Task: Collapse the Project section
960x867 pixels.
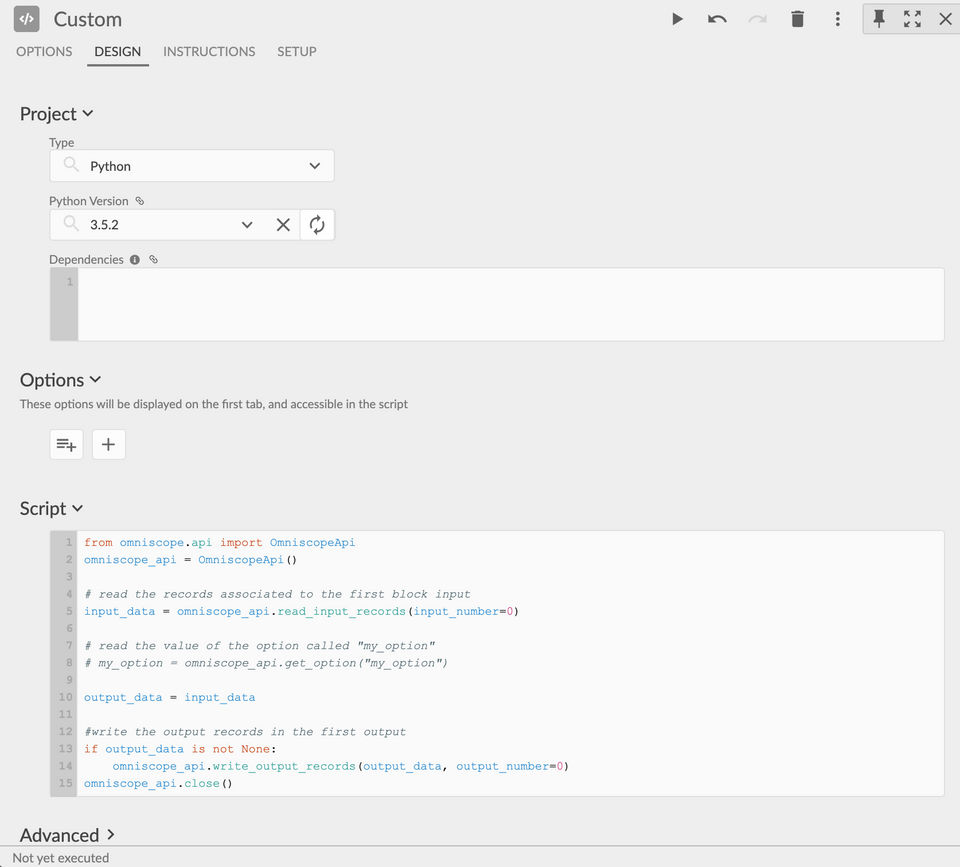Action: pos(56,114)
